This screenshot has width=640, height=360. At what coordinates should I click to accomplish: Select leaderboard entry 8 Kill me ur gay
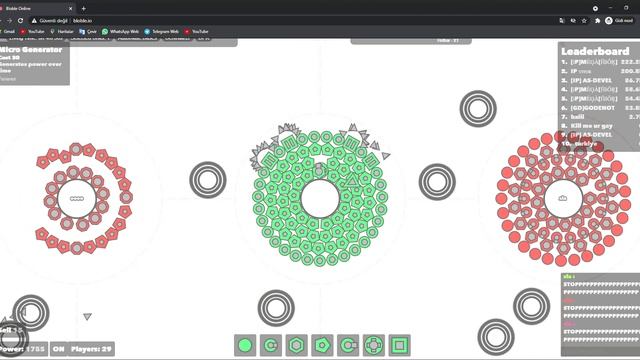pyautogui.click(x=600, y=126)
